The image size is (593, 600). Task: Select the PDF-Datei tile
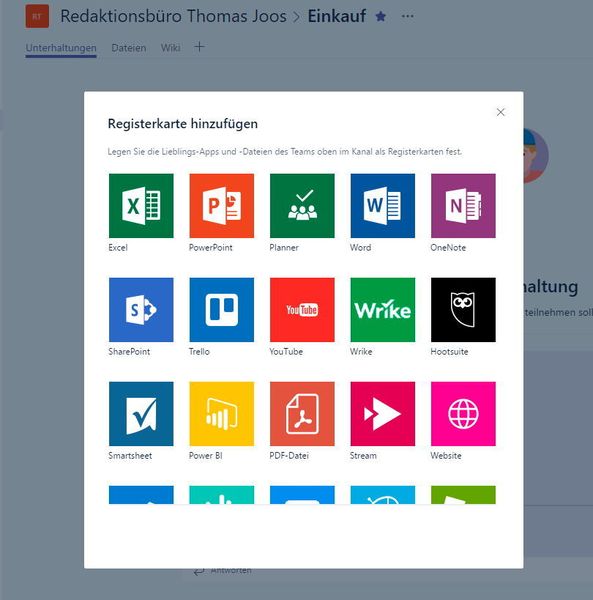click(302, 414)
